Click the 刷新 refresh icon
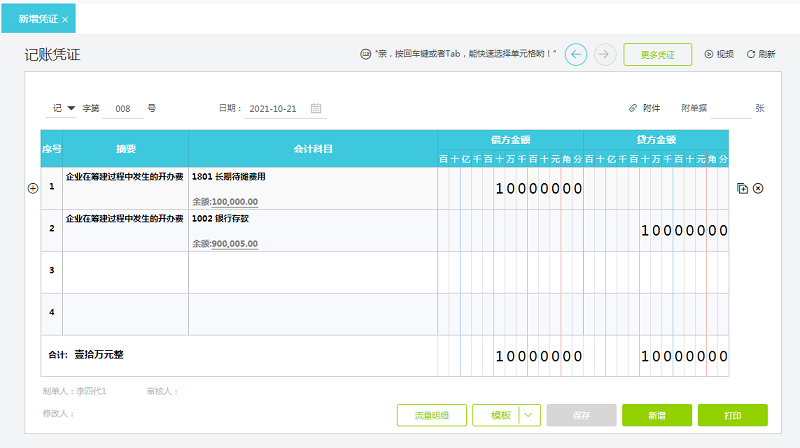 coord(751,54)
